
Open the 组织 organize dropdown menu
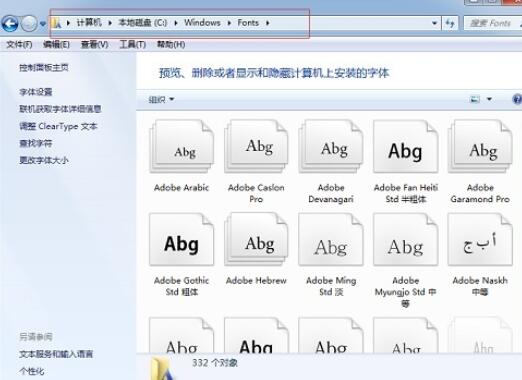pyautogui.click(x=161, y=99)
